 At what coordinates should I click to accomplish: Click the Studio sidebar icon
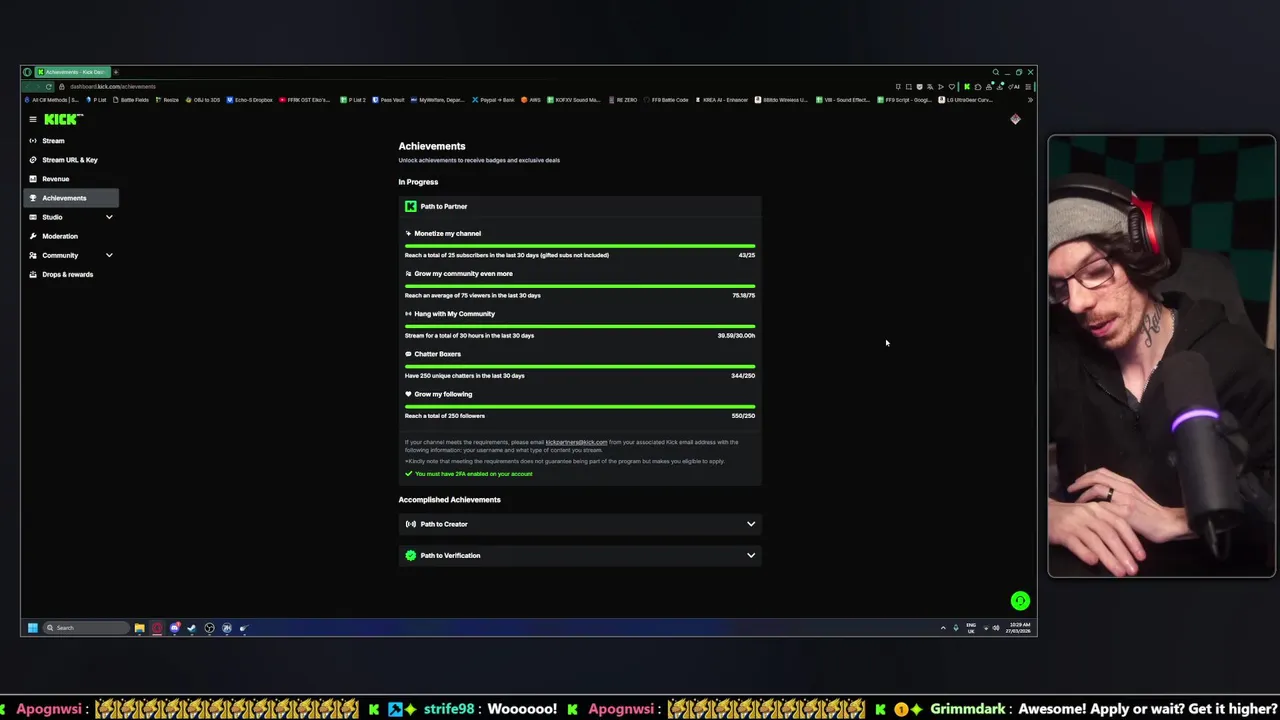[x=33, y=217]
